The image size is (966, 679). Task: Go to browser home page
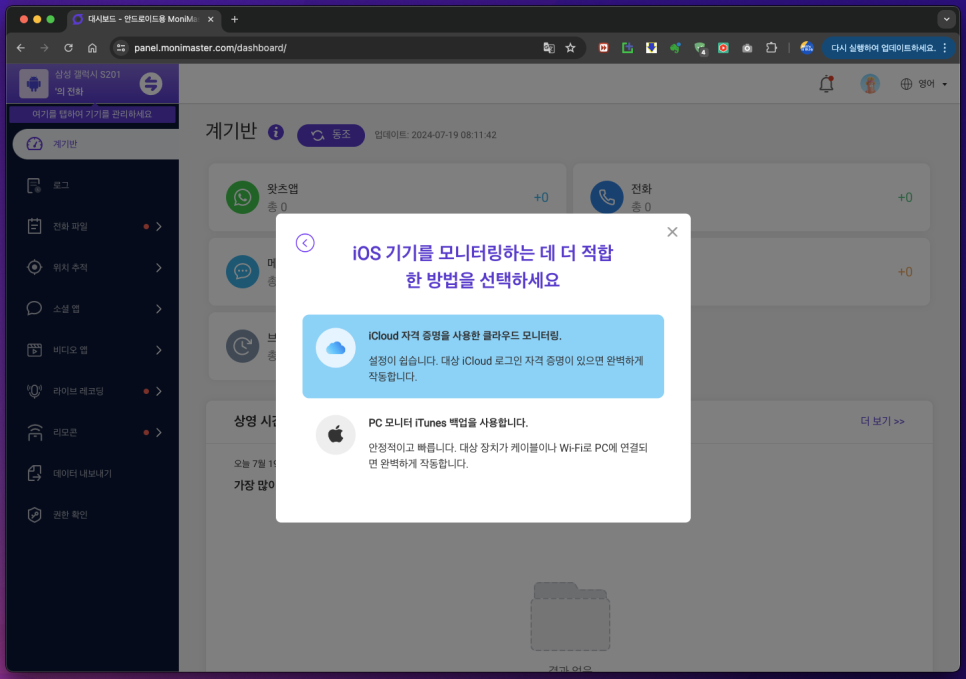92,48
